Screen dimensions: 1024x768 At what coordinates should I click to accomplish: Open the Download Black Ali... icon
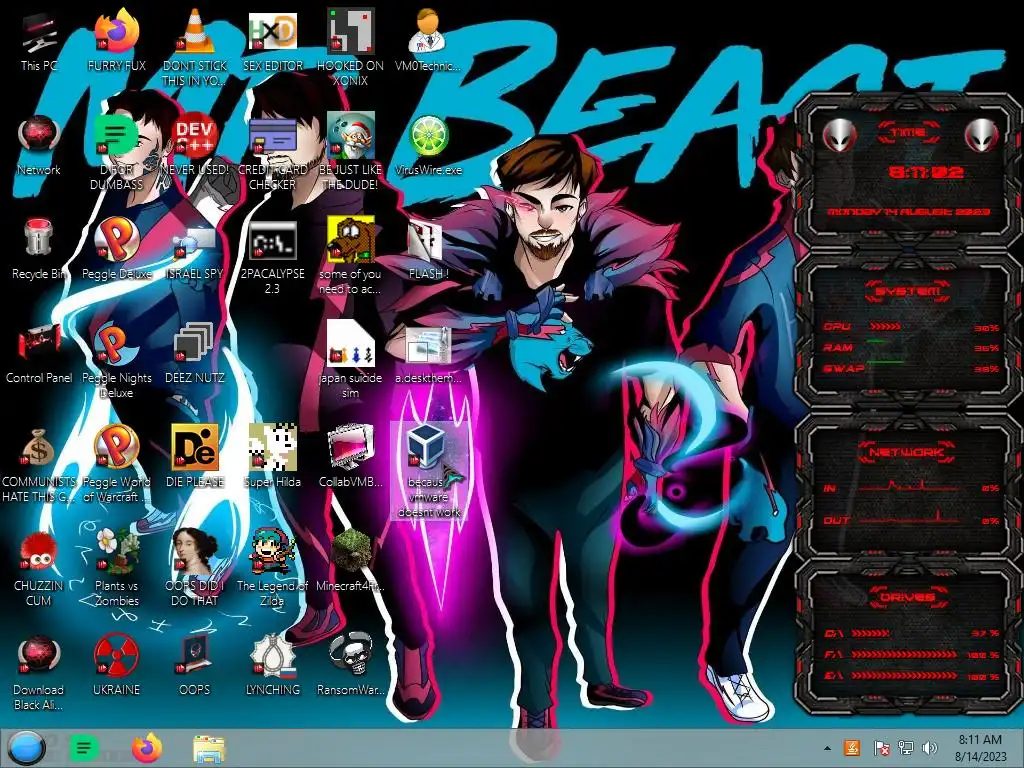click(39, 656)
